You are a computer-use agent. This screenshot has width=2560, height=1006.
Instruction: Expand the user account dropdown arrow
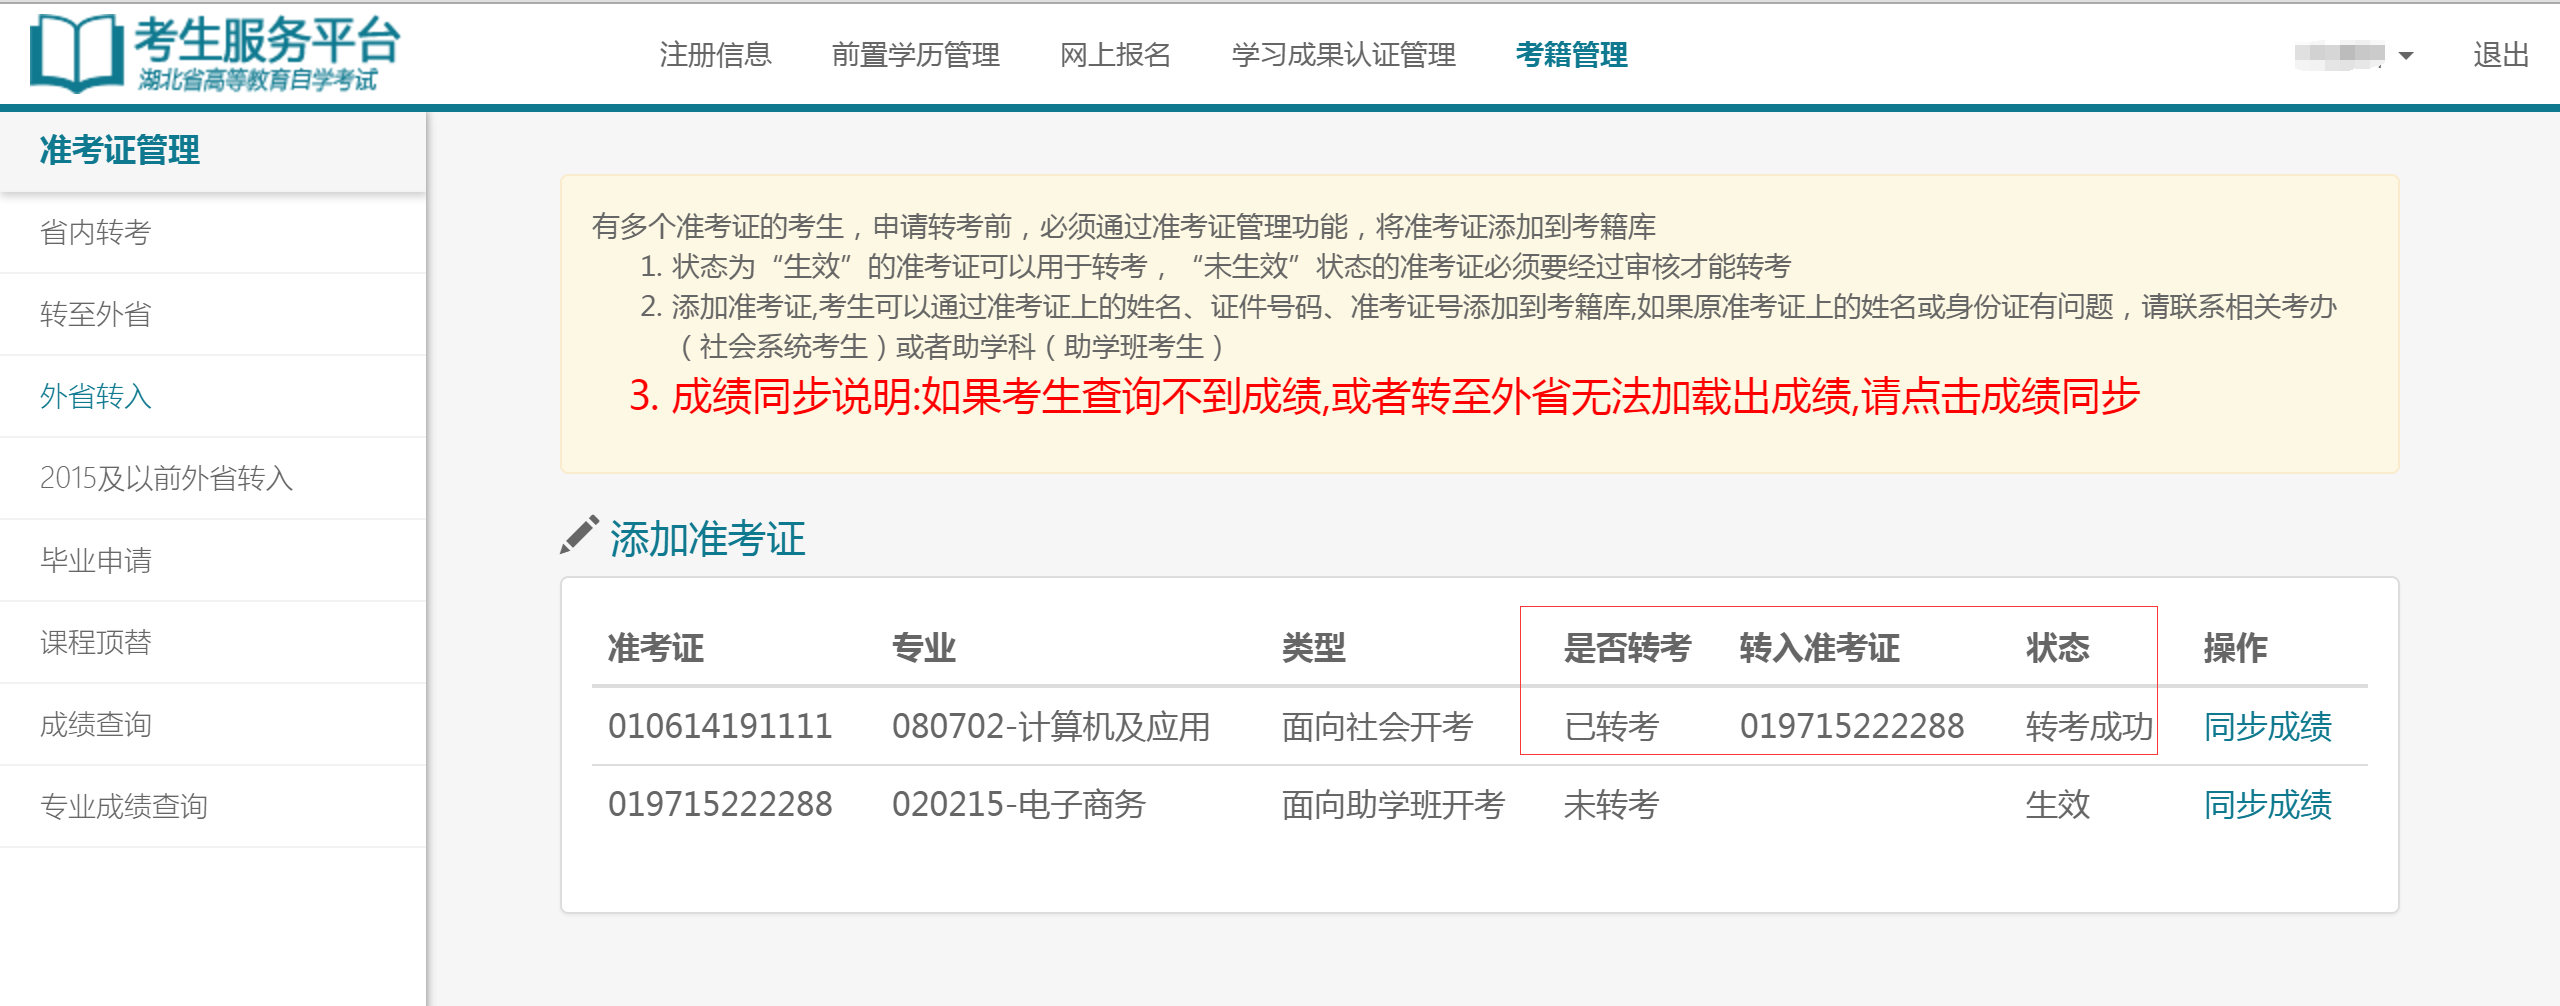2406,56
